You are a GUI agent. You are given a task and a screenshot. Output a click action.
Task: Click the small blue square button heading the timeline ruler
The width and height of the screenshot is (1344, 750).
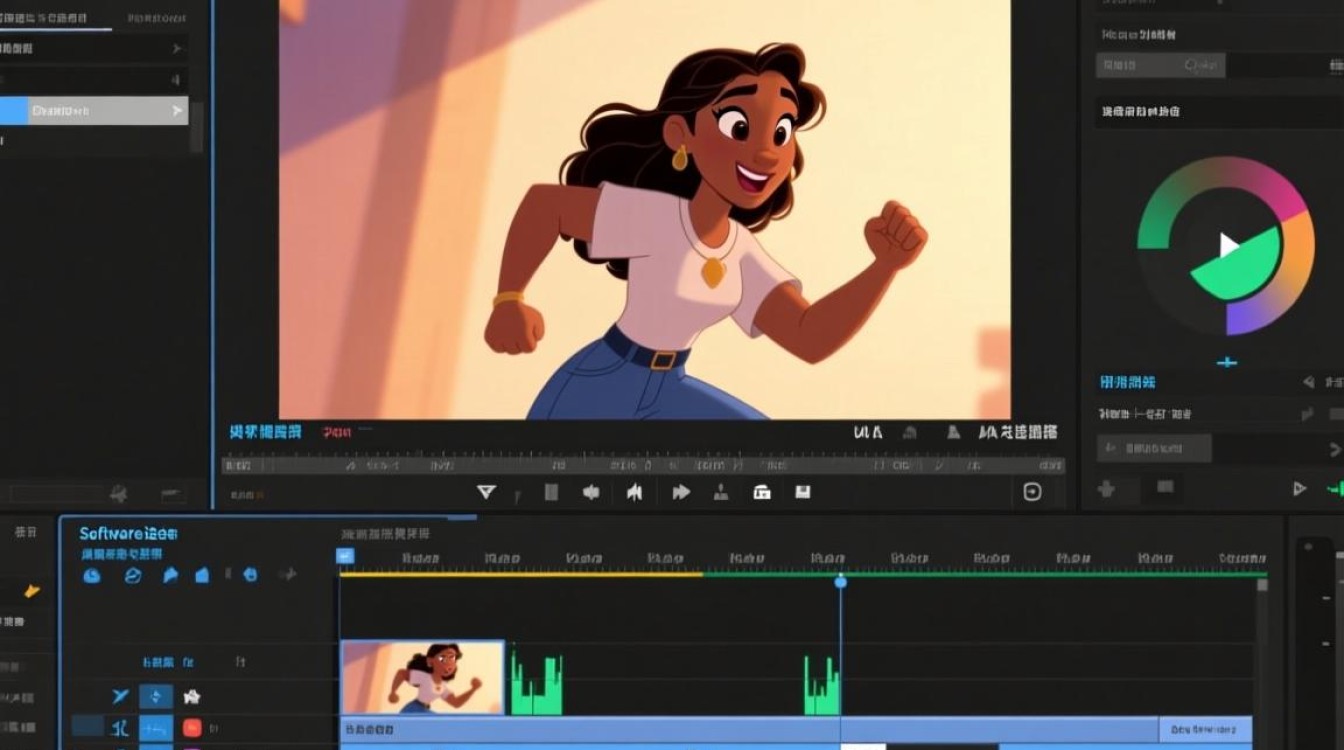(345, 556)
